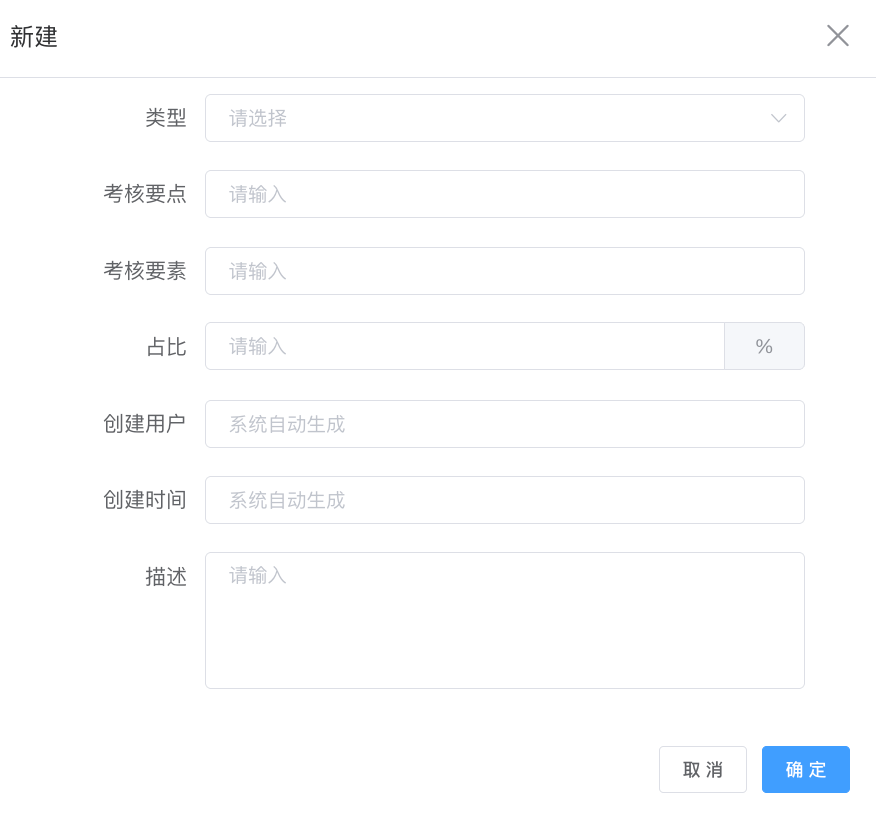Click the 类型 field label
Viewport: 876px width, 822px height.
(x=166, y=118)
